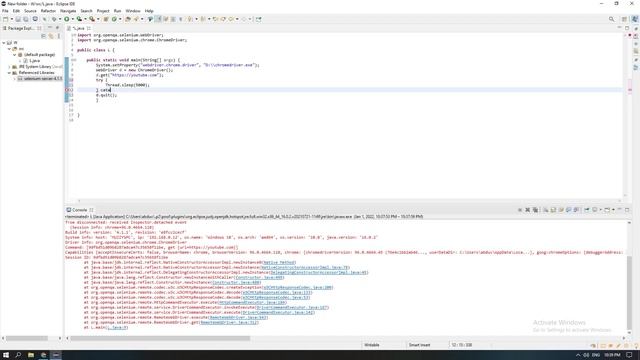Open the Run icon dropdown arrow
The width and height of the screenshot is (640, 360).
73,19
